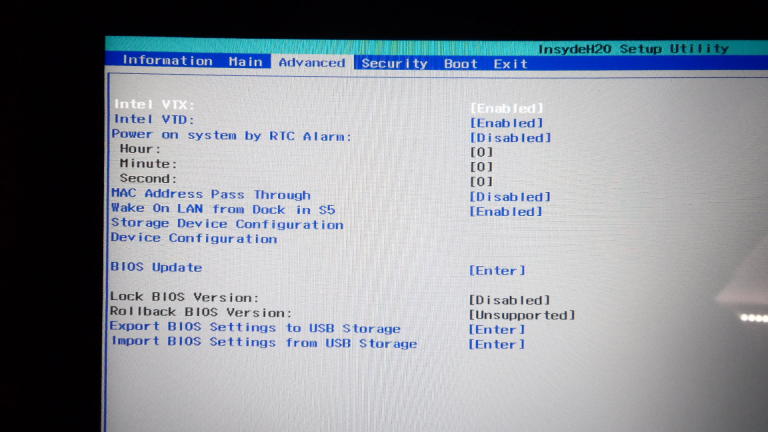Toggle Intel VTX Enabled value

506,108
